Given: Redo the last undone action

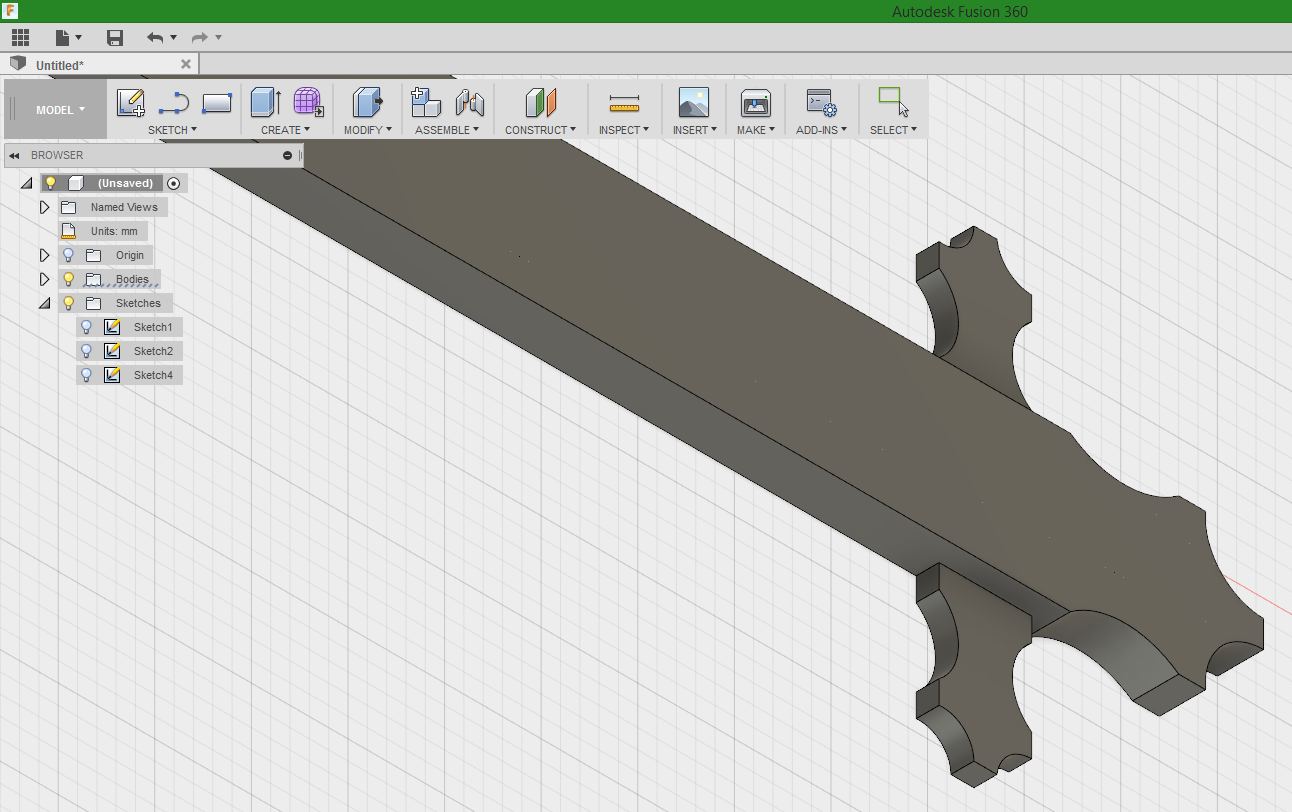Looking at the screenshot, I should click(x=200, y=38).
